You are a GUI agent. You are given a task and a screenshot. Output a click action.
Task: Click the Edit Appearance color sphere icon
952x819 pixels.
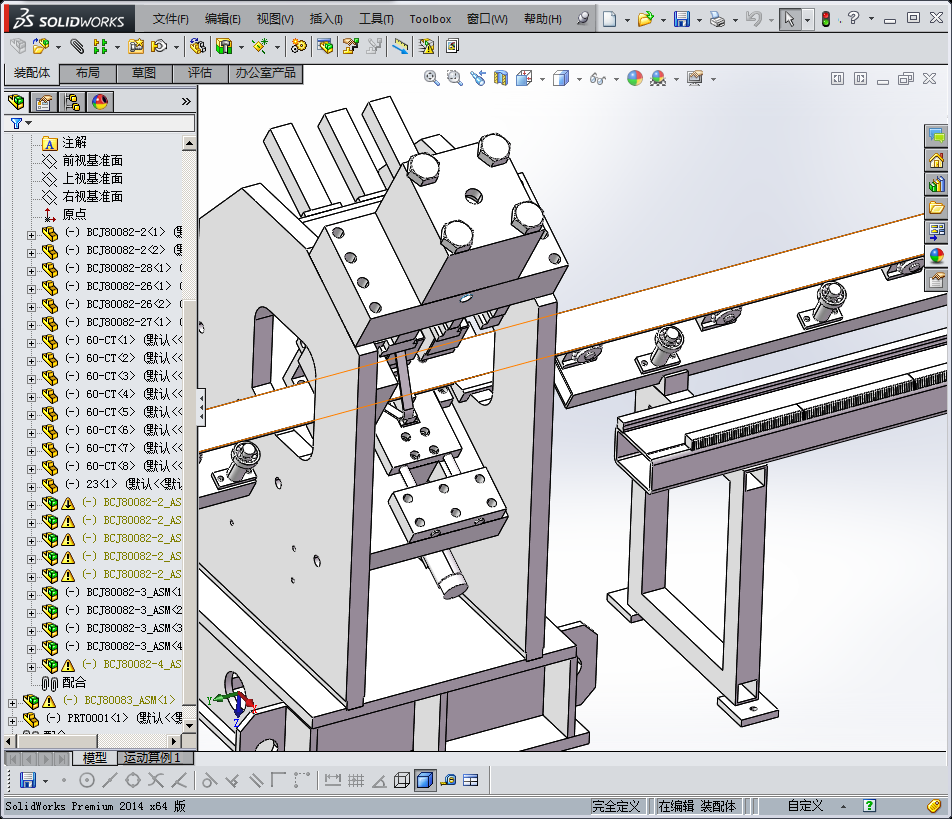[635, 78]
